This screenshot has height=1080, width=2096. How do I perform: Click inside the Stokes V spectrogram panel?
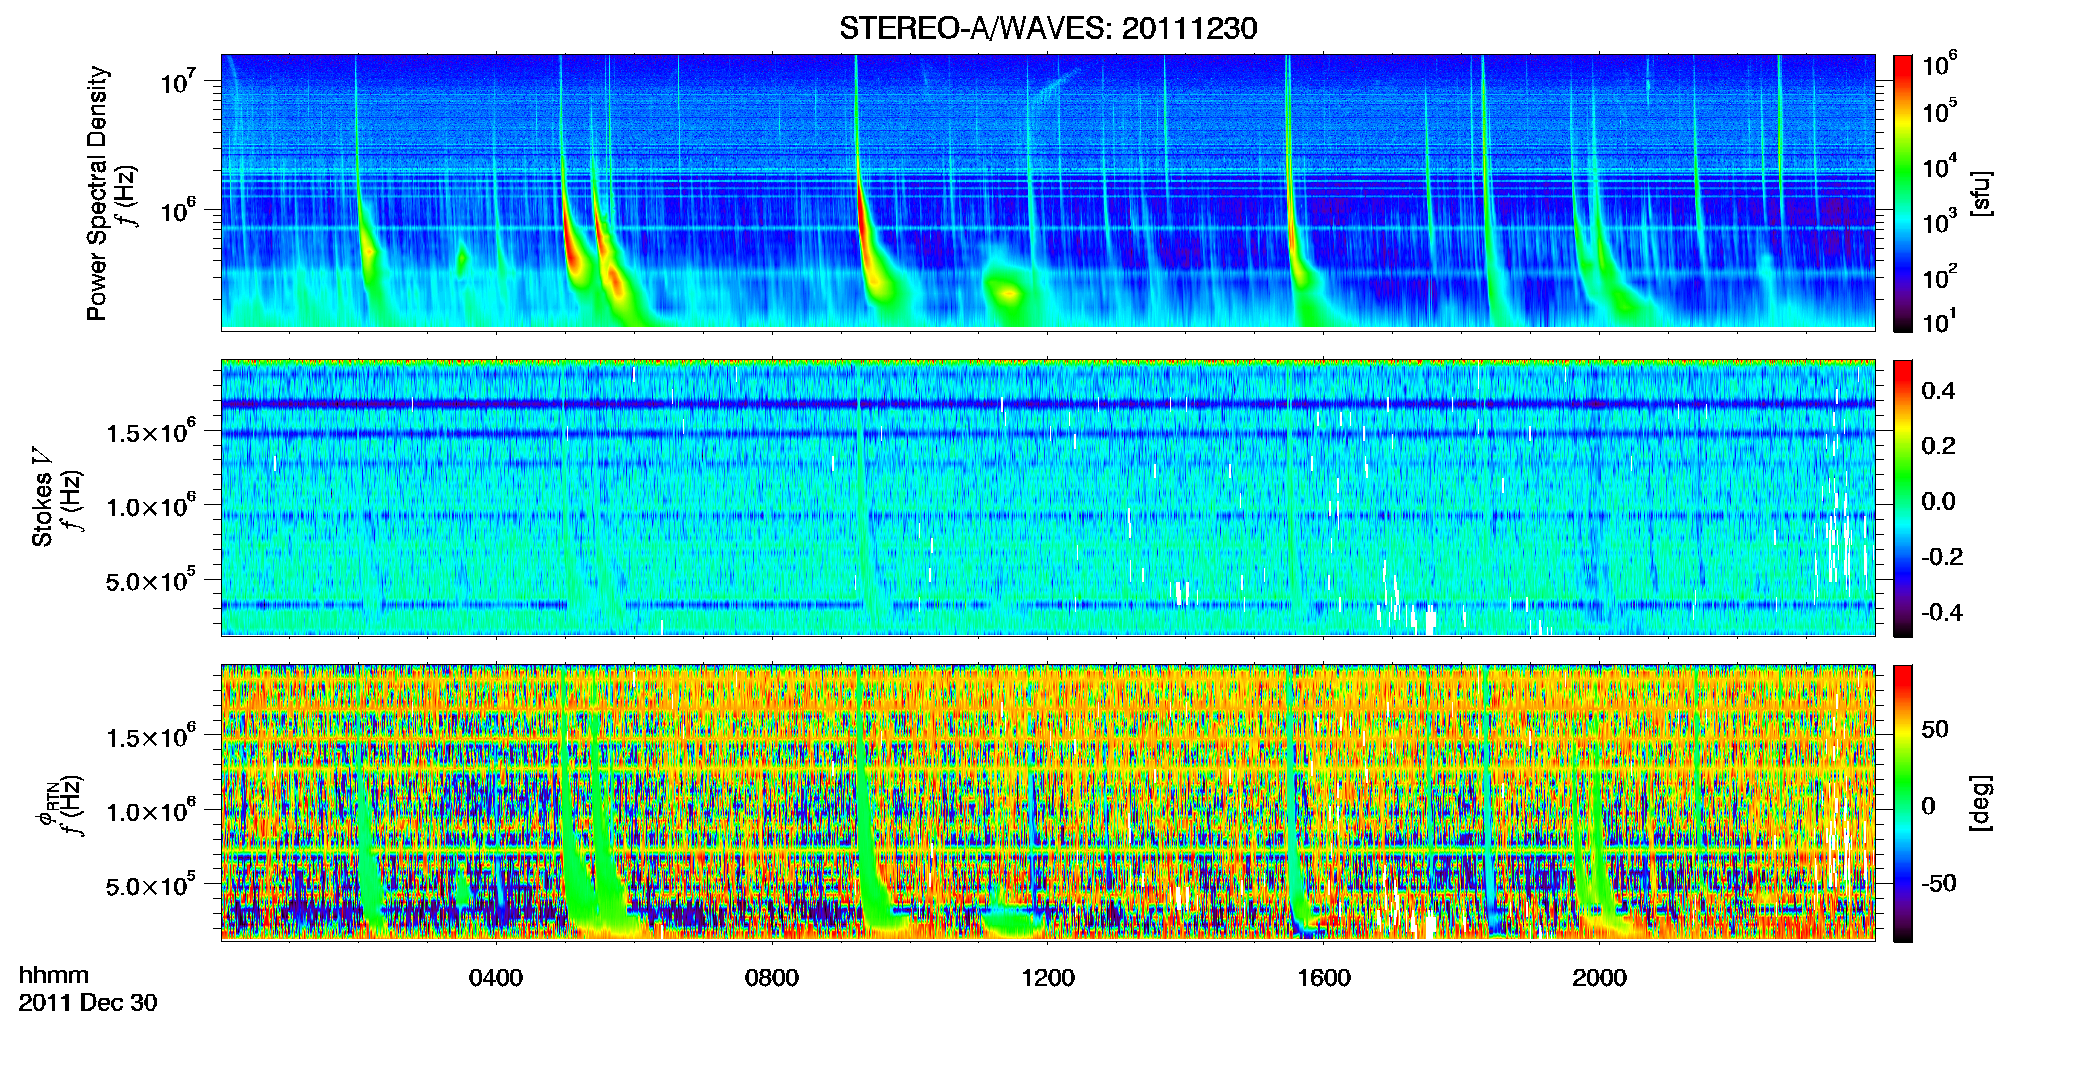tap(1048, 497)
